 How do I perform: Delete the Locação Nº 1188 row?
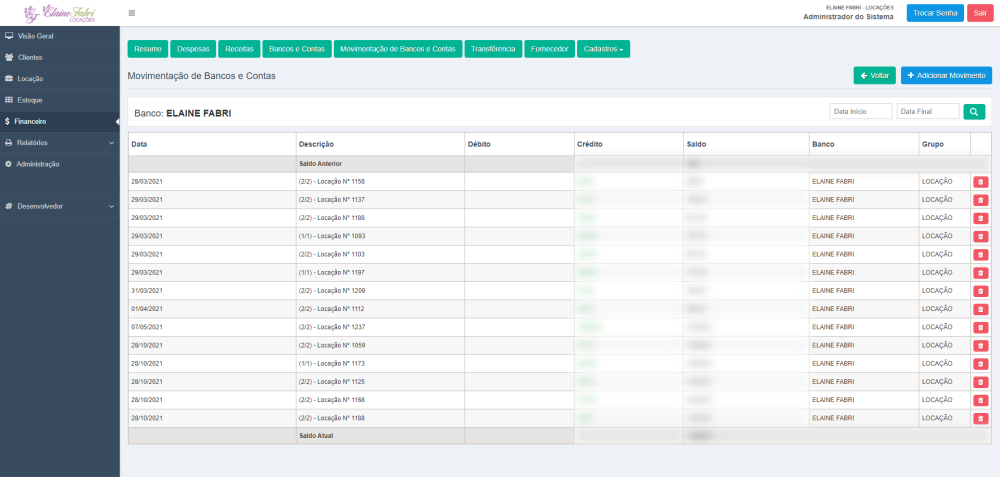980,419
